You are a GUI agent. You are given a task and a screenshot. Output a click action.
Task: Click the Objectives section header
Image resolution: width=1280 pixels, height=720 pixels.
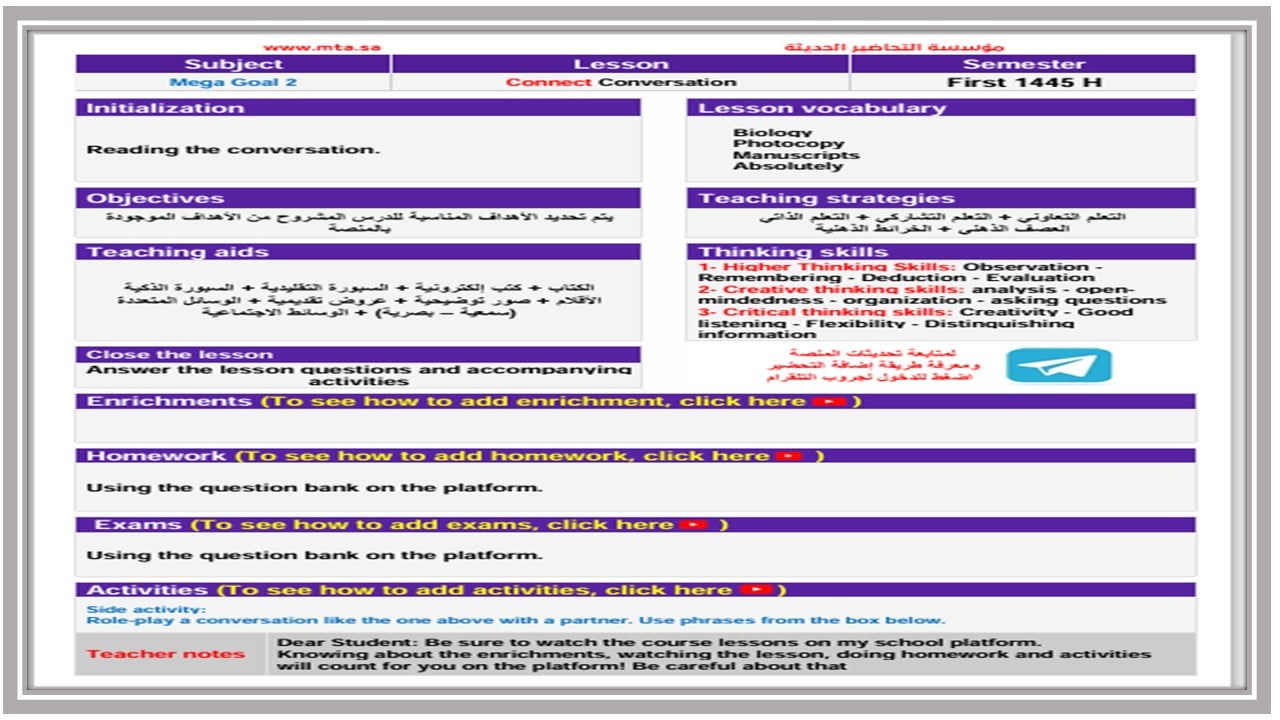pyautogui.click(x=359, y=198)
